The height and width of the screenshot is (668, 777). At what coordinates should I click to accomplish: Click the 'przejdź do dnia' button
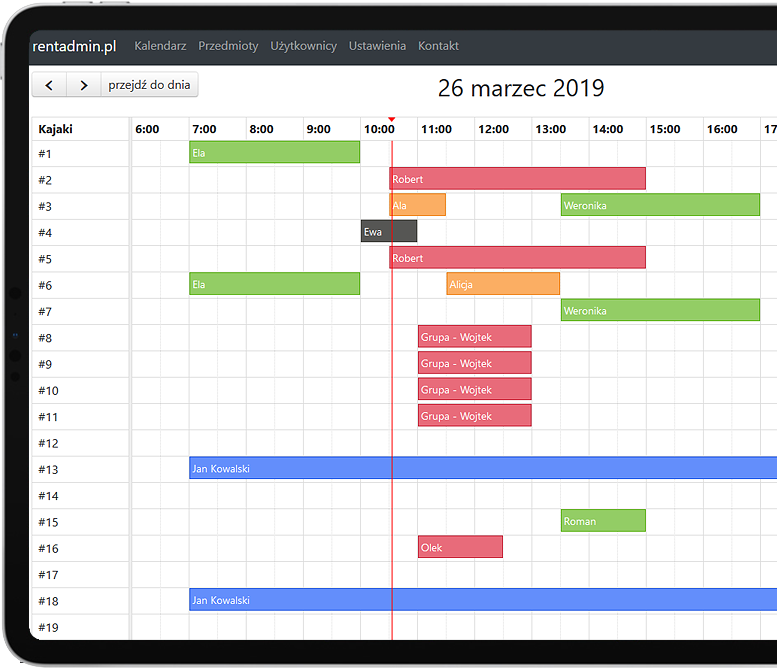(150, 85)
